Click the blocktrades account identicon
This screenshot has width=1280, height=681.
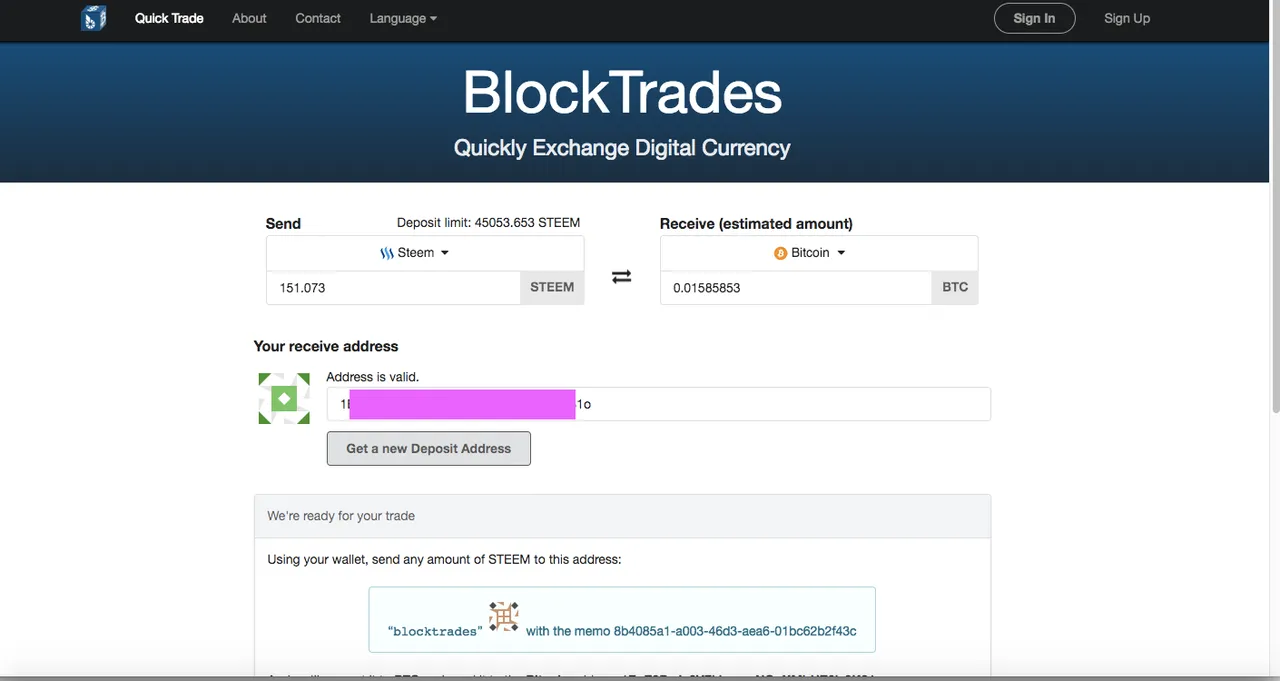[504, 616]
